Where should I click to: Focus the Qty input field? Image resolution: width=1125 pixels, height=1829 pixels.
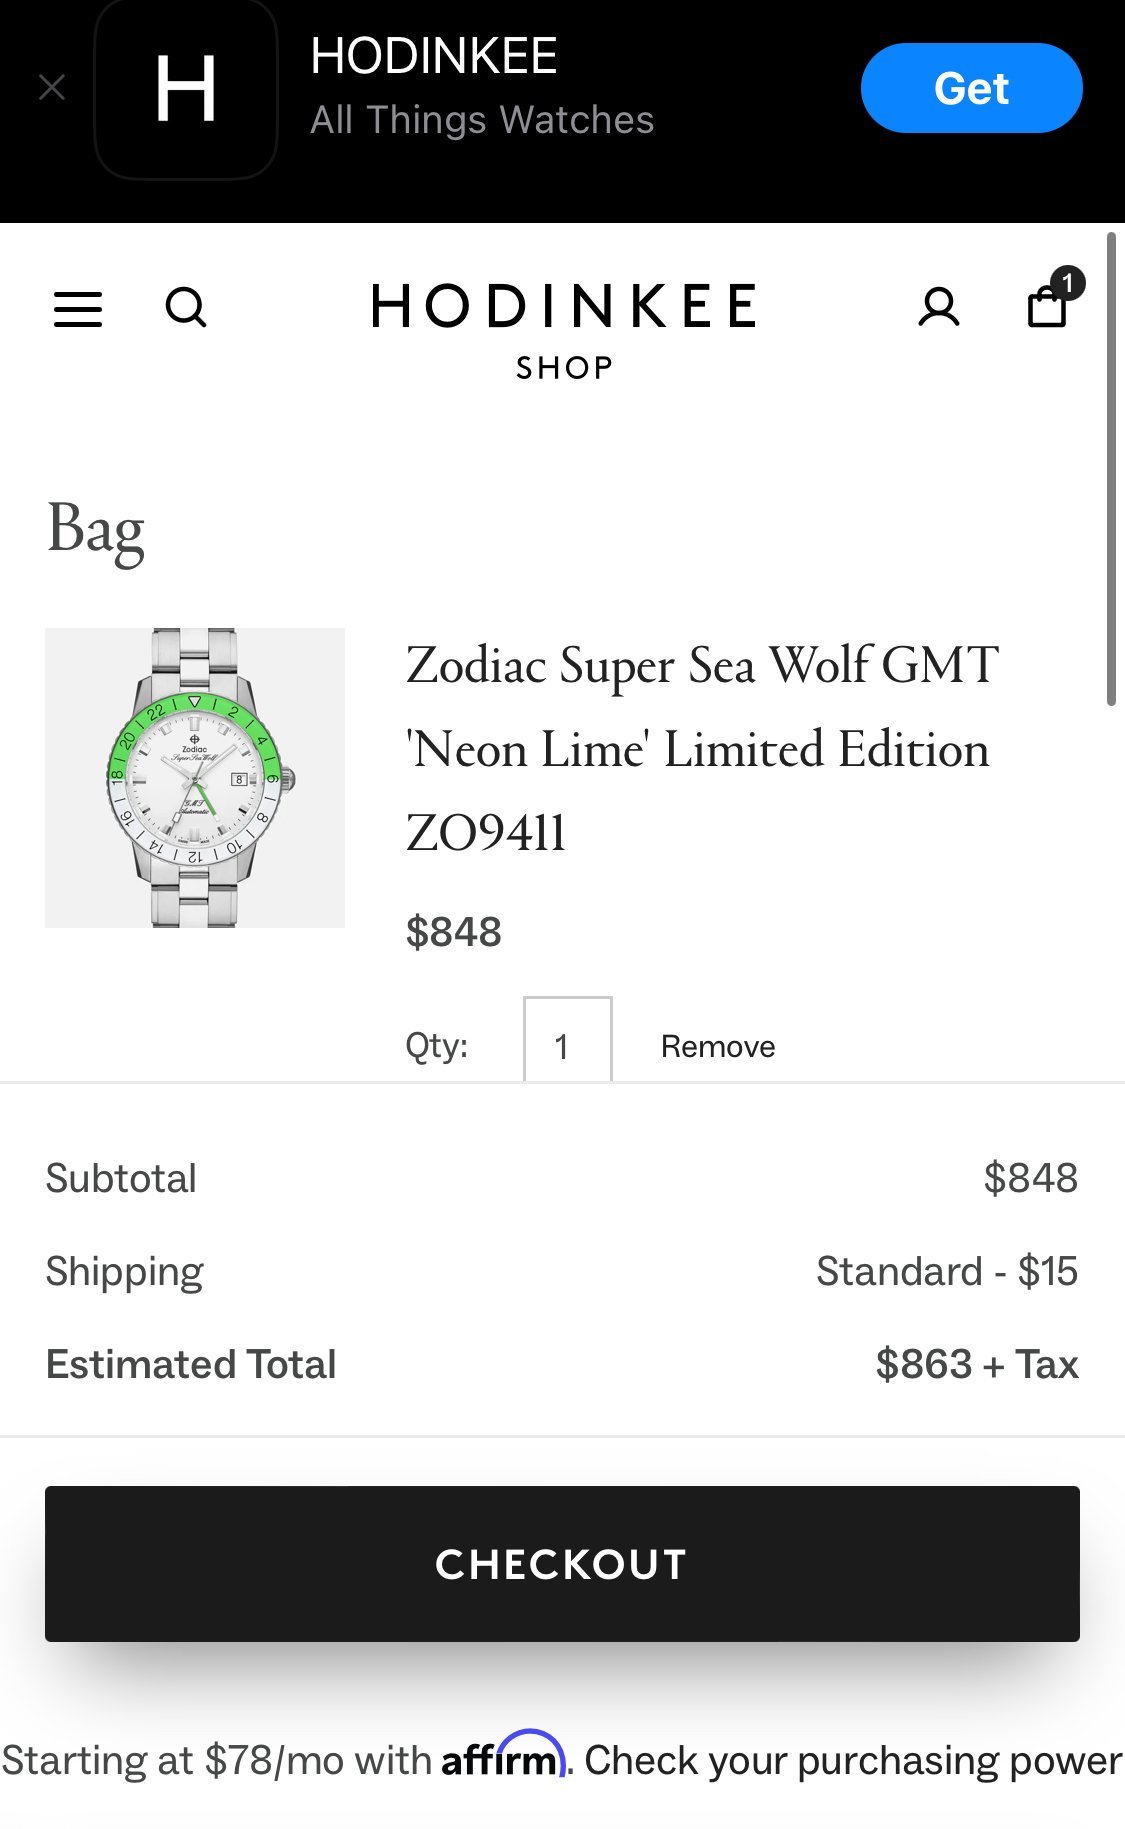(x=567, y=1042)
